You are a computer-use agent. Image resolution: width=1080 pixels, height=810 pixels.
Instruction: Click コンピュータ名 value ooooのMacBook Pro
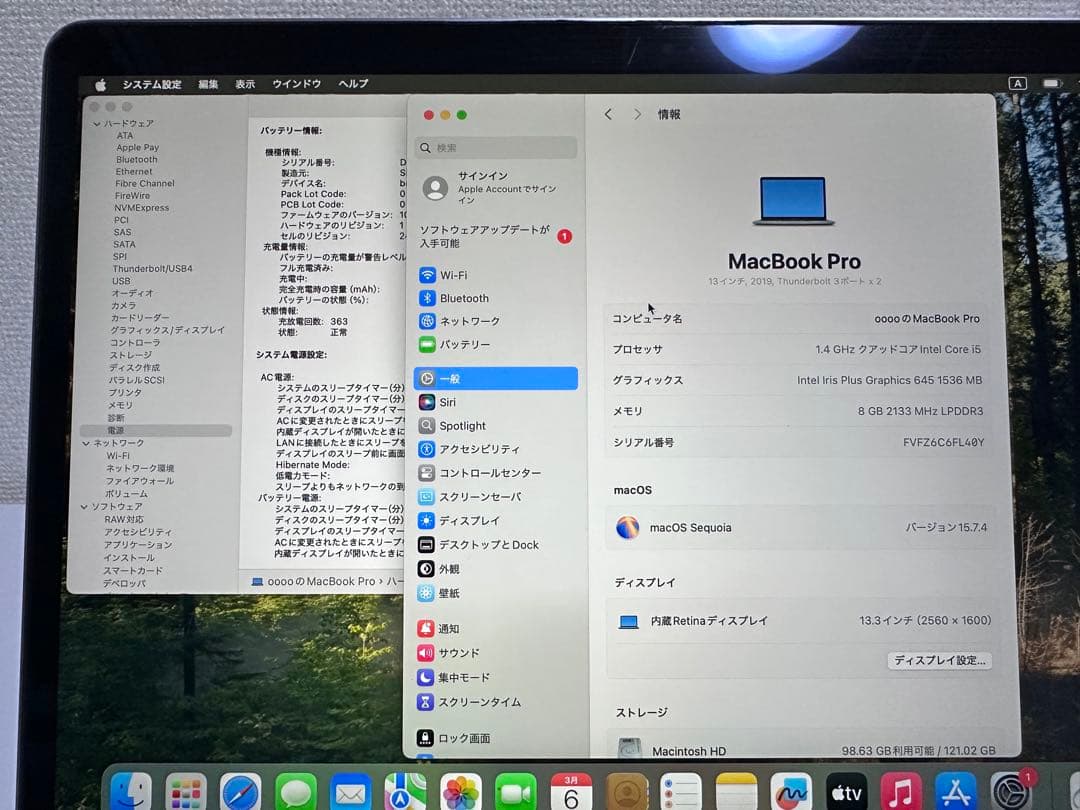pyautogui.click(x=927, y=319)
